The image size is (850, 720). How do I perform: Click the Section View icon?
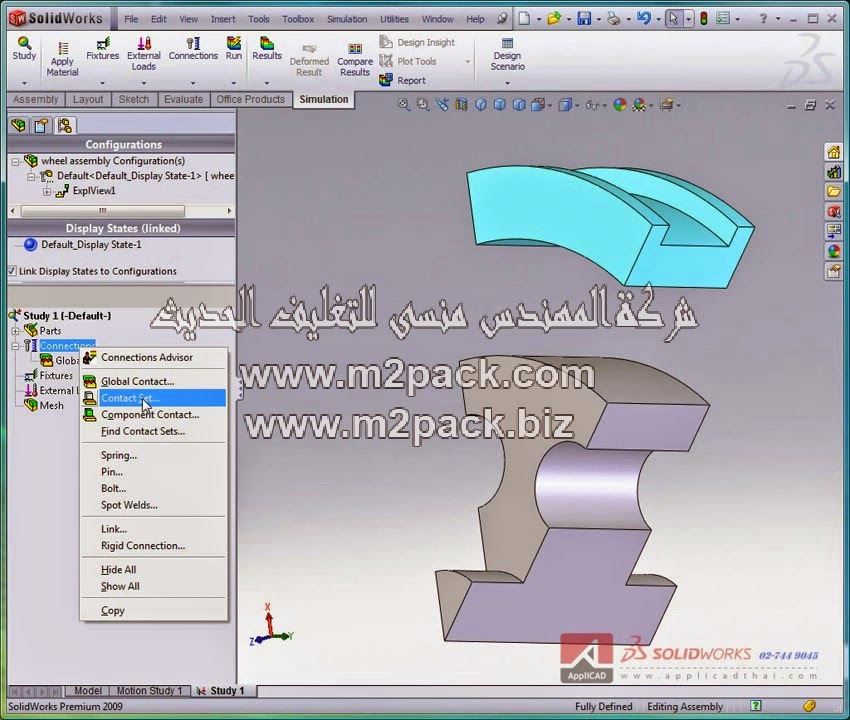(461, 105)
